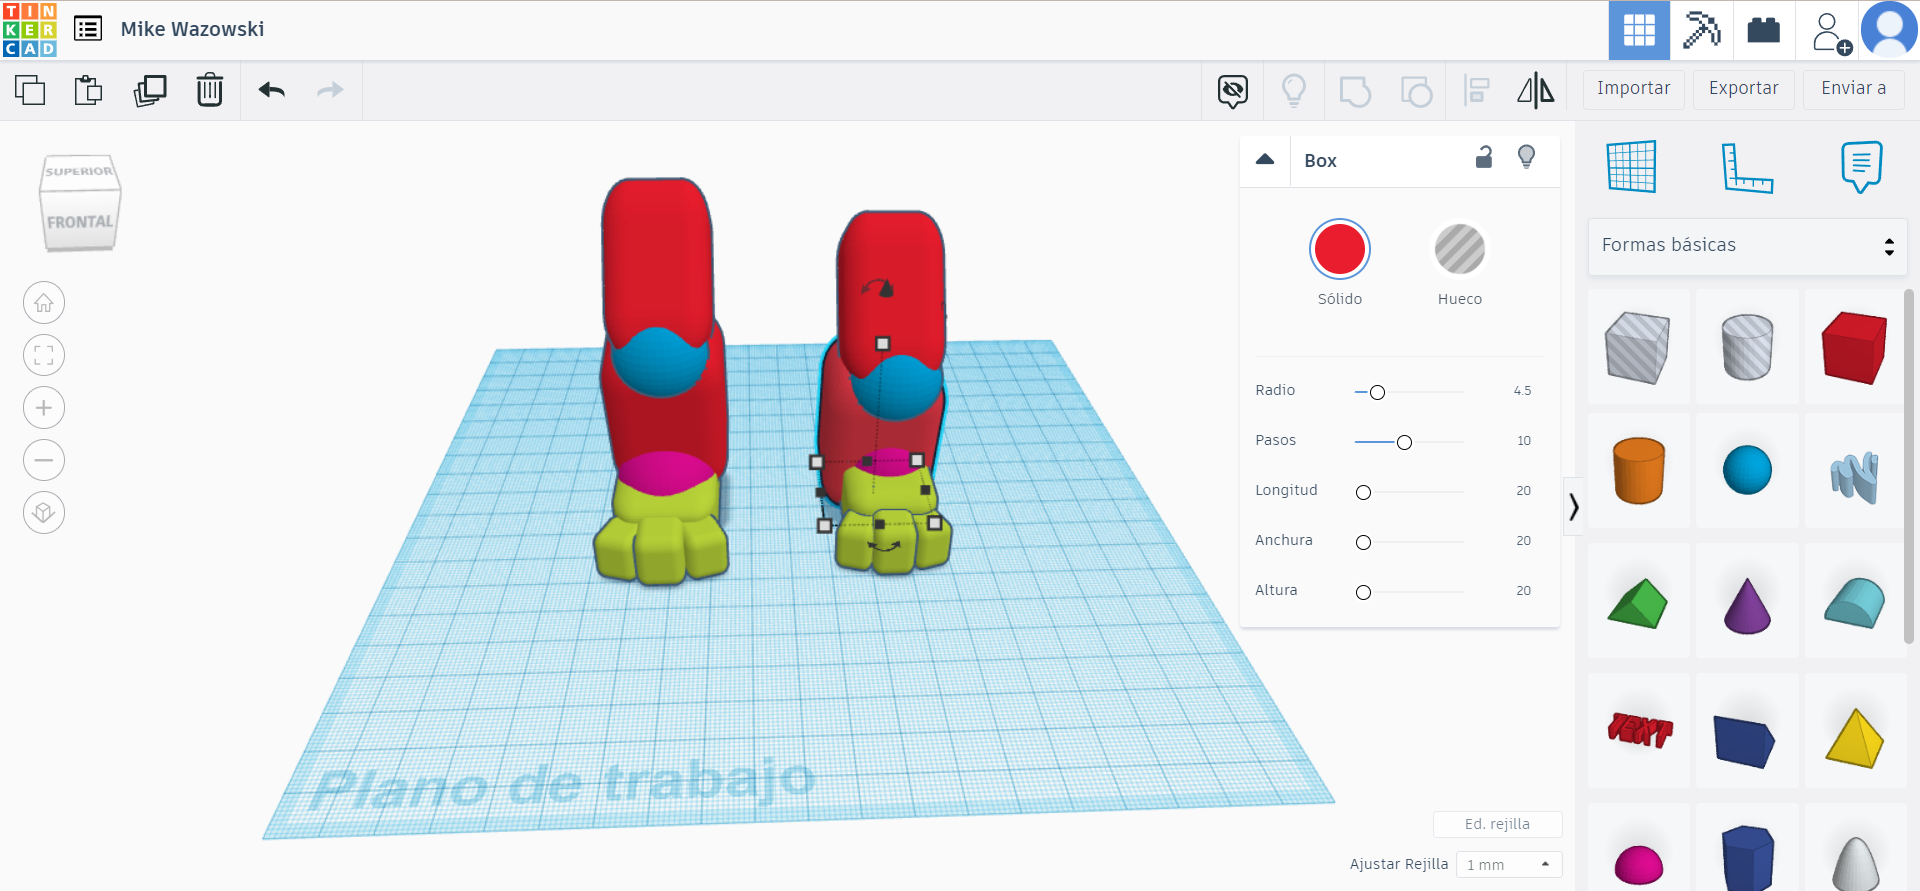Switch to Blocks pickaxe mode
Viewport: 1920px width, 891px height.
click(1701, 30)
